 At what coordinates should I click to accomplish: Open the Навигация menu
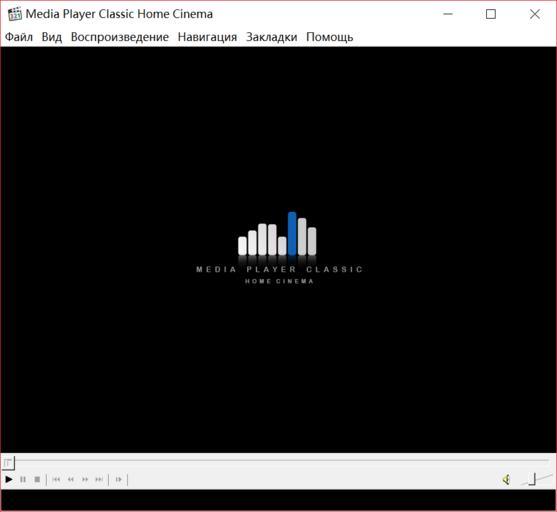(x=207, y=37)
